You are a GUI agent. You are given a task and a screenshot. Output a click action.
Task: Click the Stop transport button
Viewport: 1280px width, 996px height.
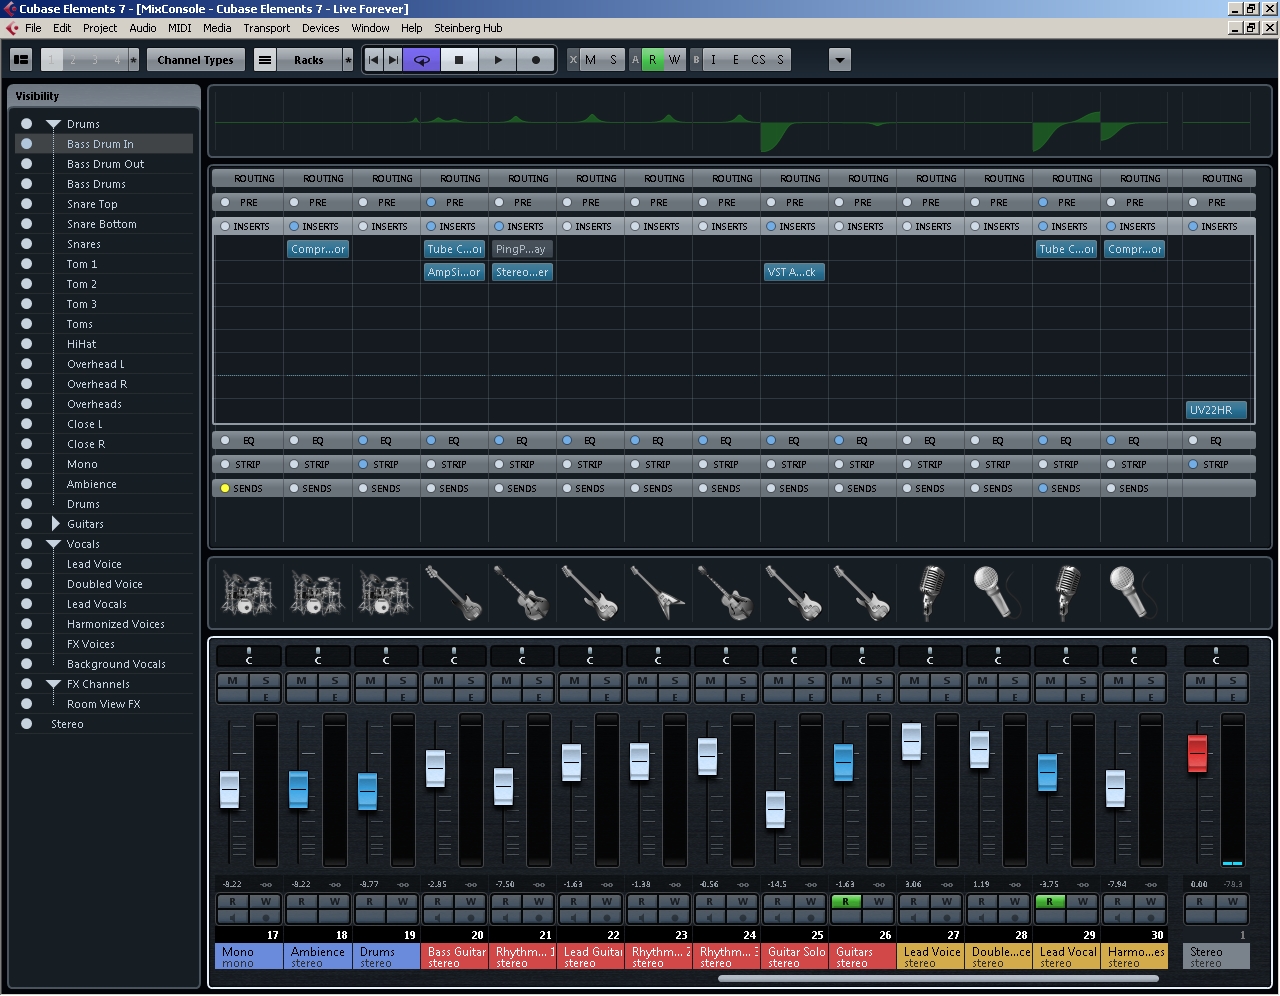(x=459, y=60)
